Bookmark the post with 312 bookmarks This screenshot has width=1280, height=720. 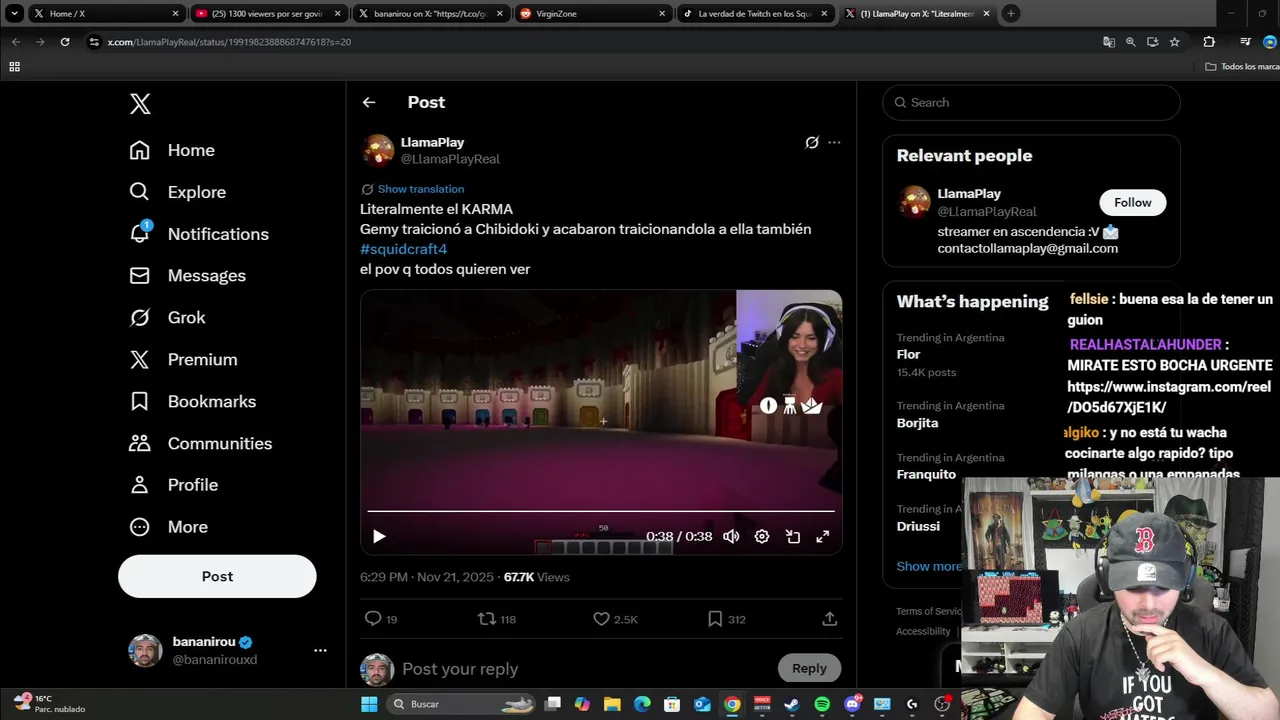click(x=715, y=619)
